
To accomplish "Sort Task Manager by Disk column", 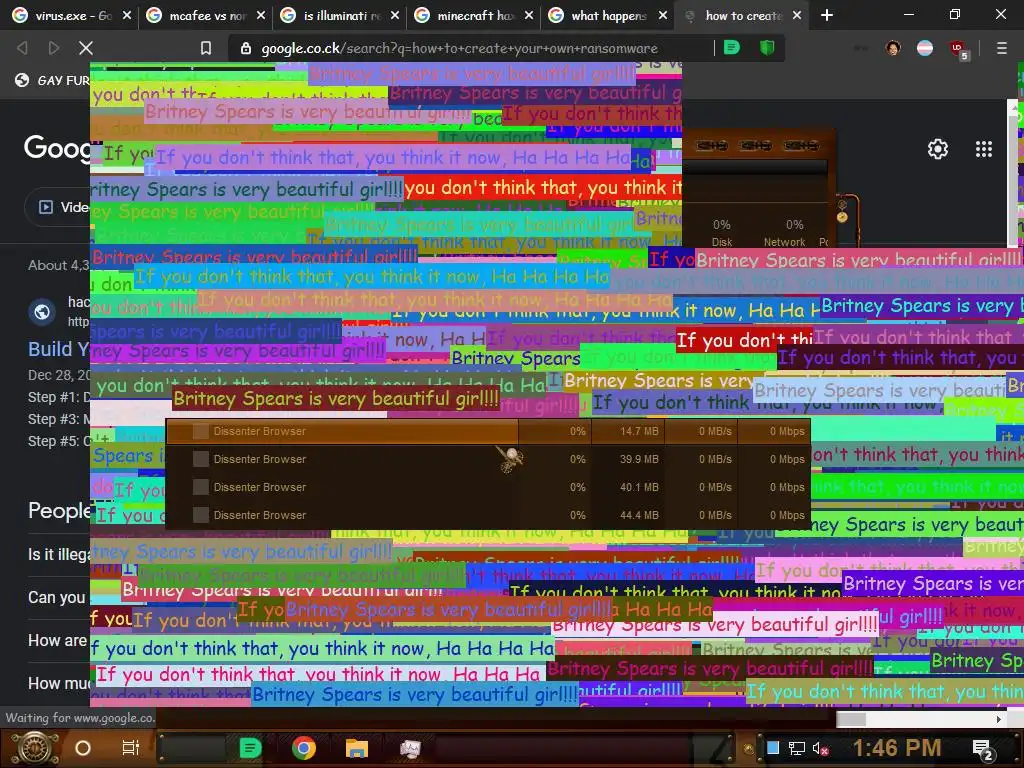I will point(722,233).
